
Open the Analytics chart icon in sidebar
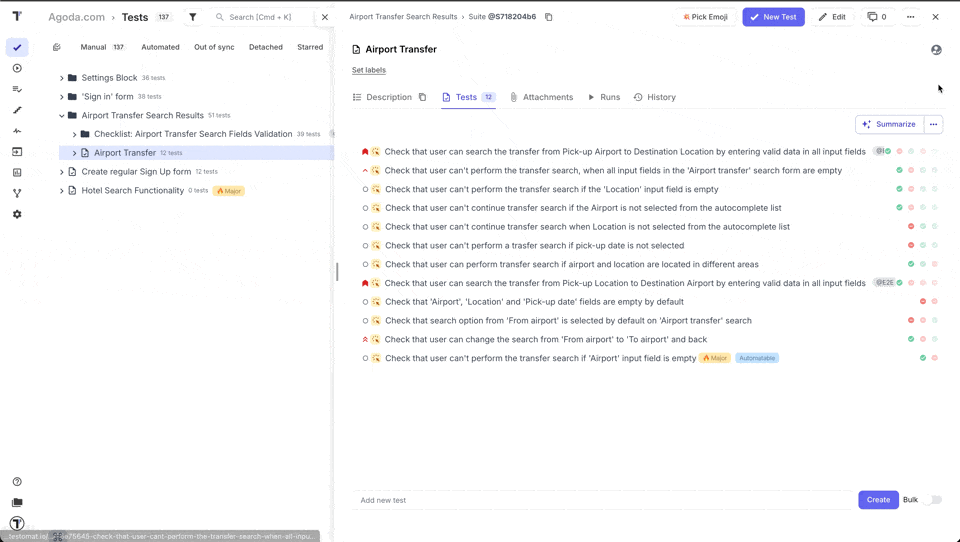(x=17, y=173)
